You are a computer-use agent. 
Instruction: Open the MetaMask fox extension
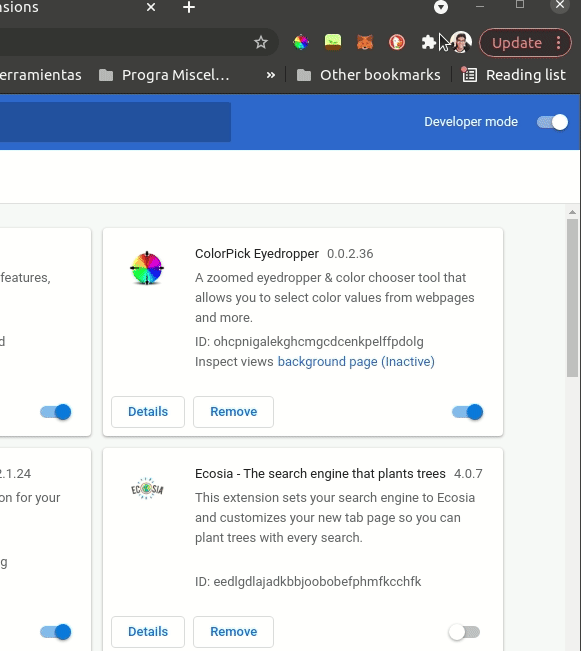pos(365,42)
